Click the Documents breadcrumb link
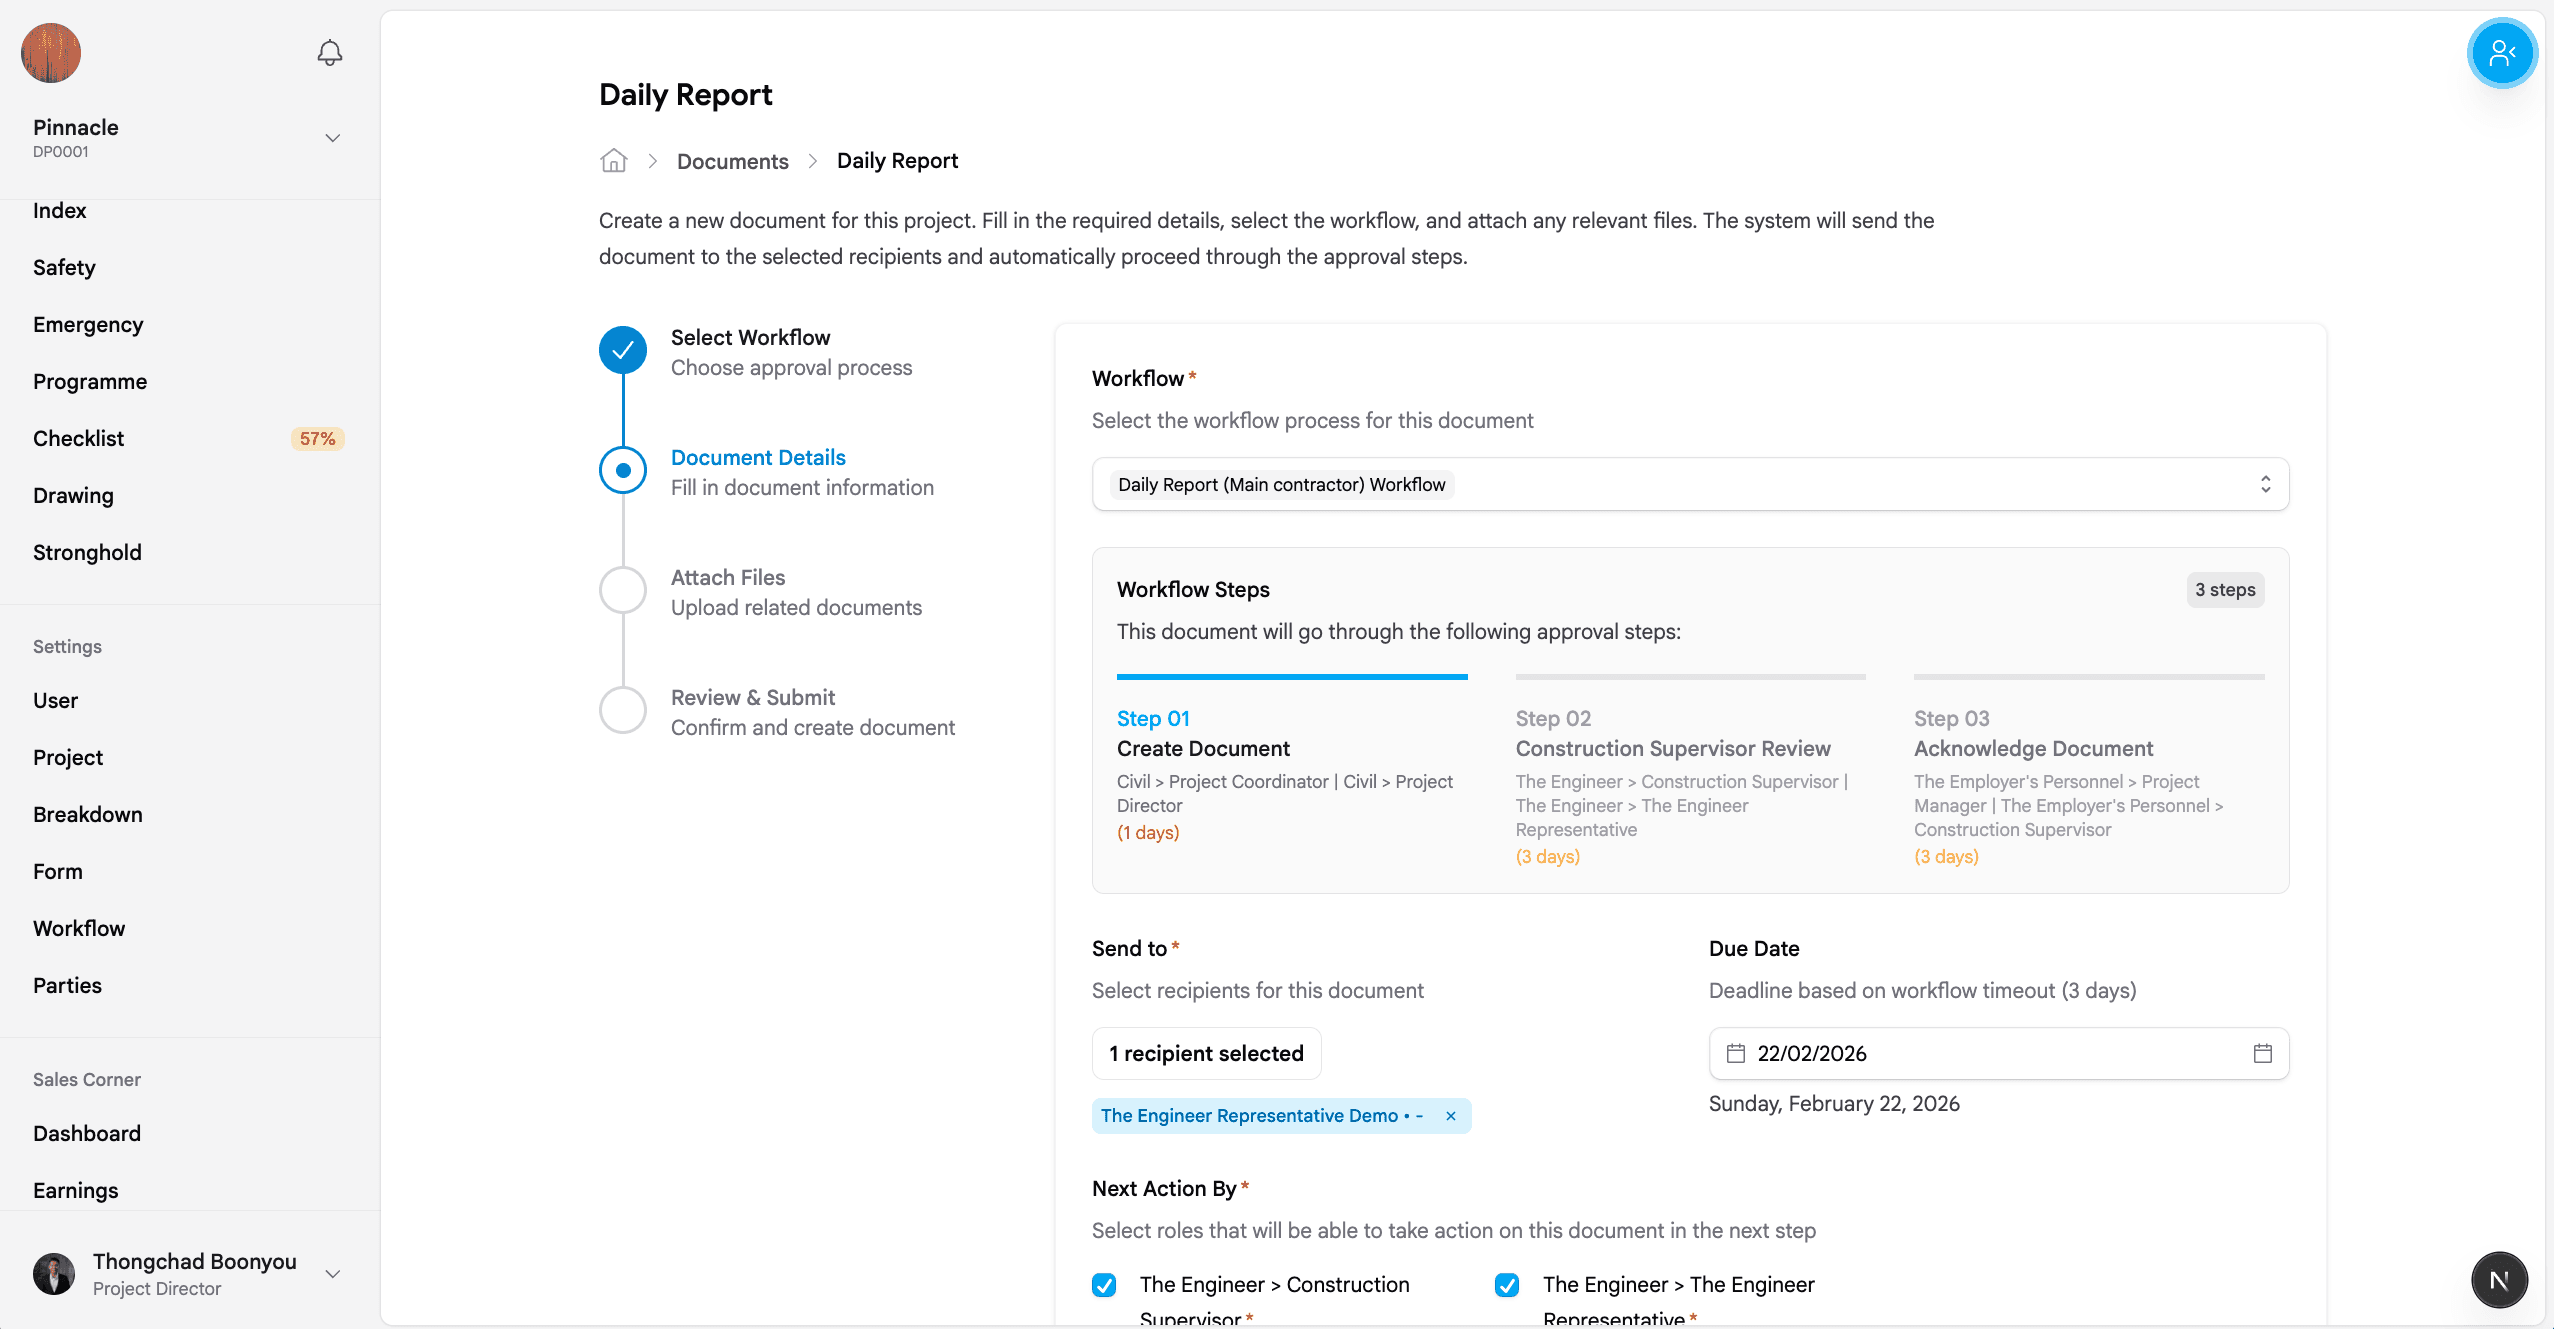The image size is (2554, 1329). point(732,162)
